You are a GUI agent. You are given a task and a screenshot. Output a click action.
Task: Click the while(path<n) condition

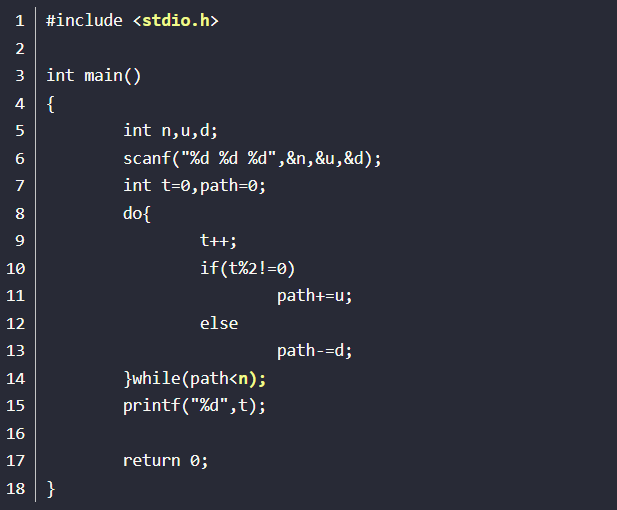click(200, 378)
